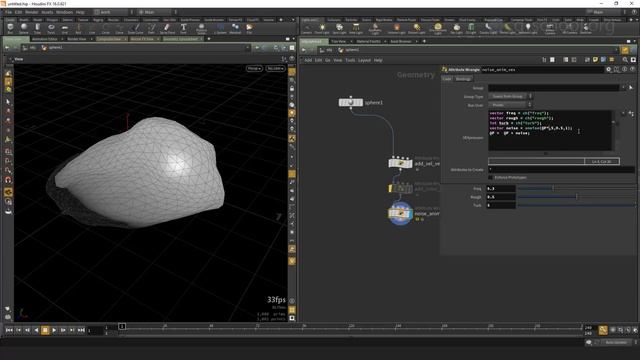Add a Spot Light from shelf

click(339, 29)
